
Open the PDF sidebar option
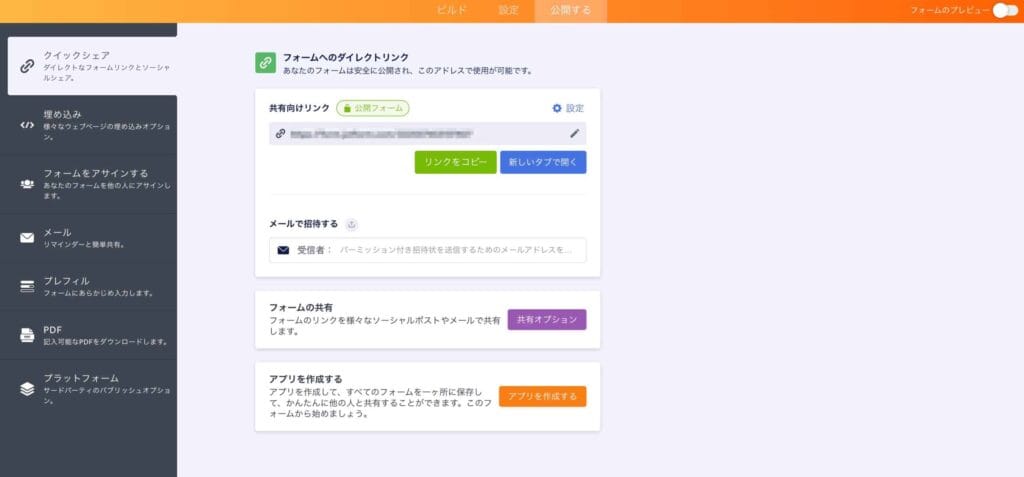pos(88,335)
